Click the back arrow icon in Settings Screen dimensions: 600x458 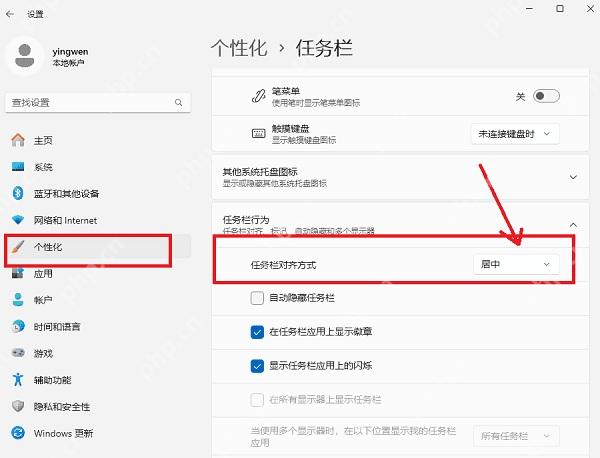[x=10, y=14]
